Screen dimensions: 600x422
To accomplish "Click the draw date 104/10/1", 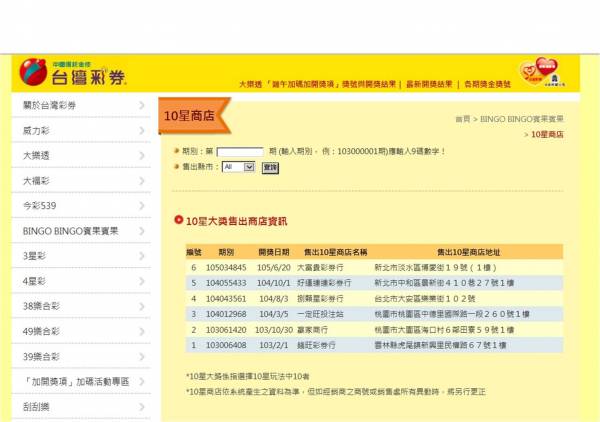I will 274,283.
